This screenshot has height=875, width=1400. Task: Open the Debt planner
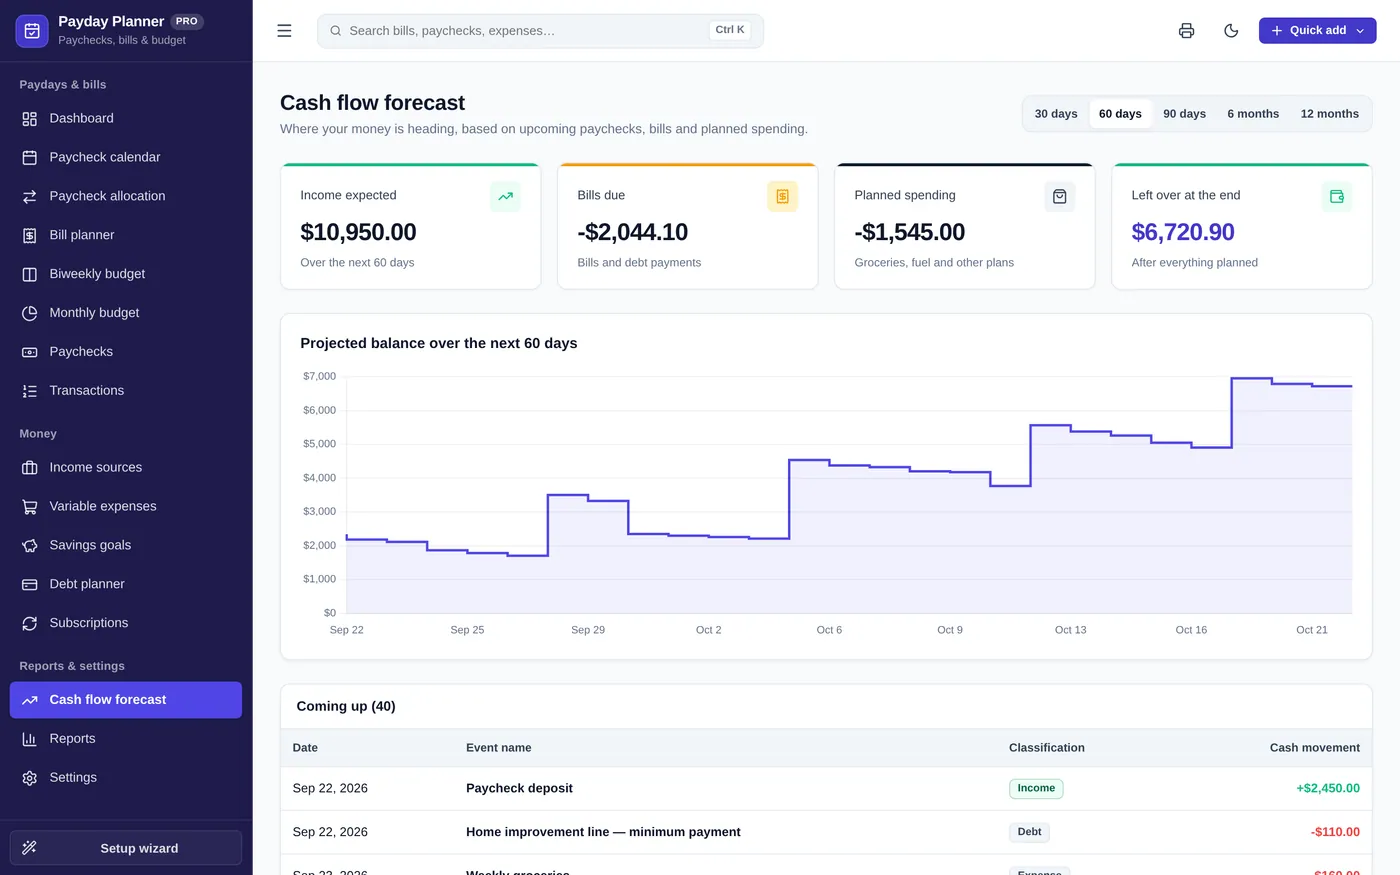tap(126, 584)
